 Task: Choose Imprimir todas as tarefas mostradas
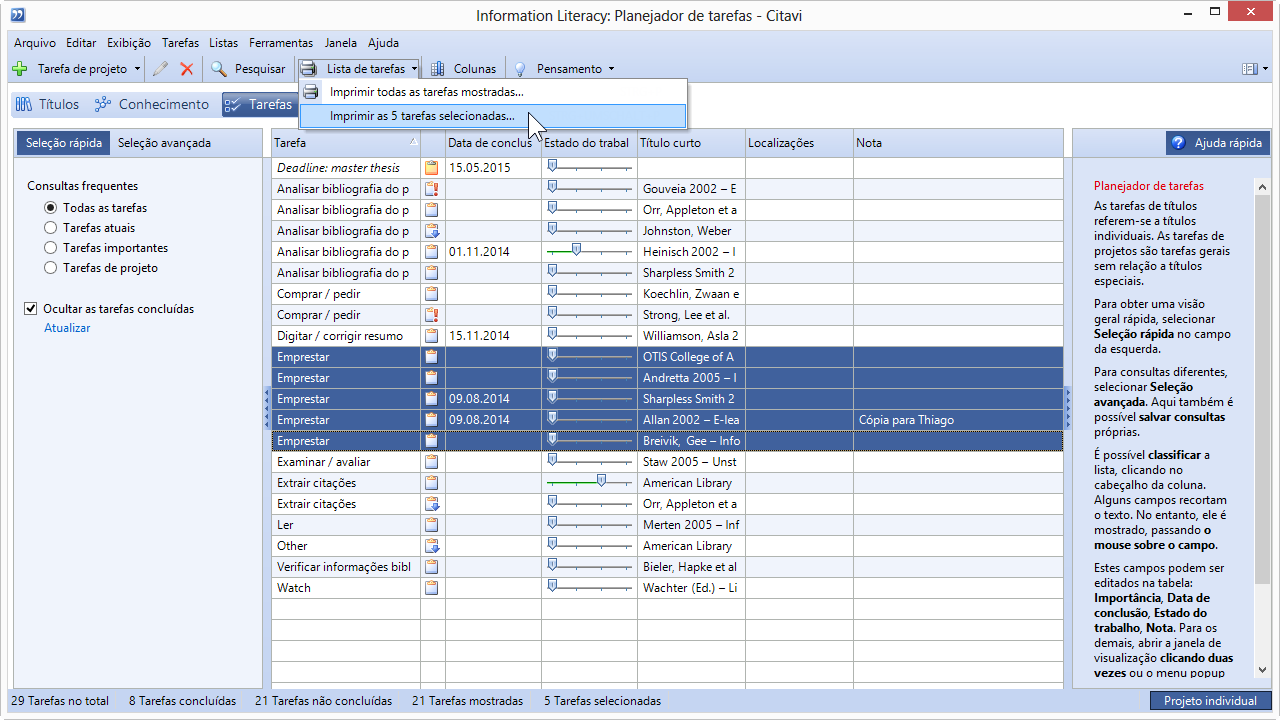click(493, 92)
